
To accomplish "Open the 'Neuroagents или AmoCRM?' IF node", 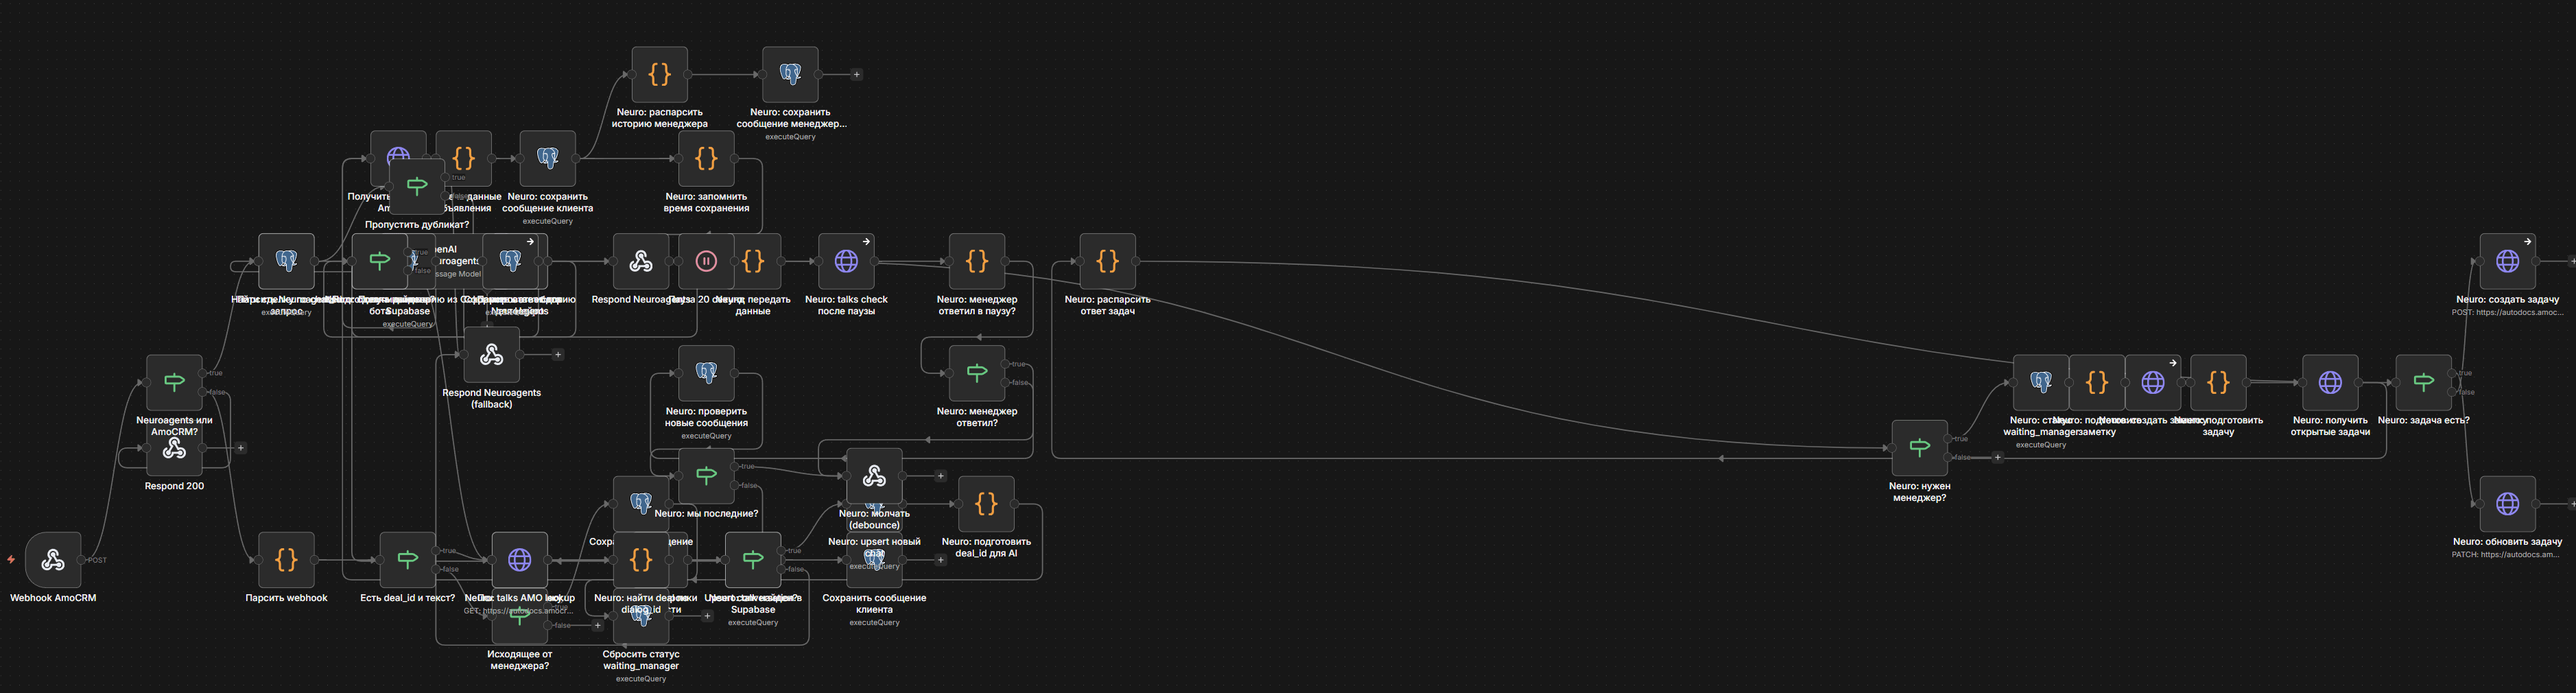I will pyautogui.click(x=174, y=382).
